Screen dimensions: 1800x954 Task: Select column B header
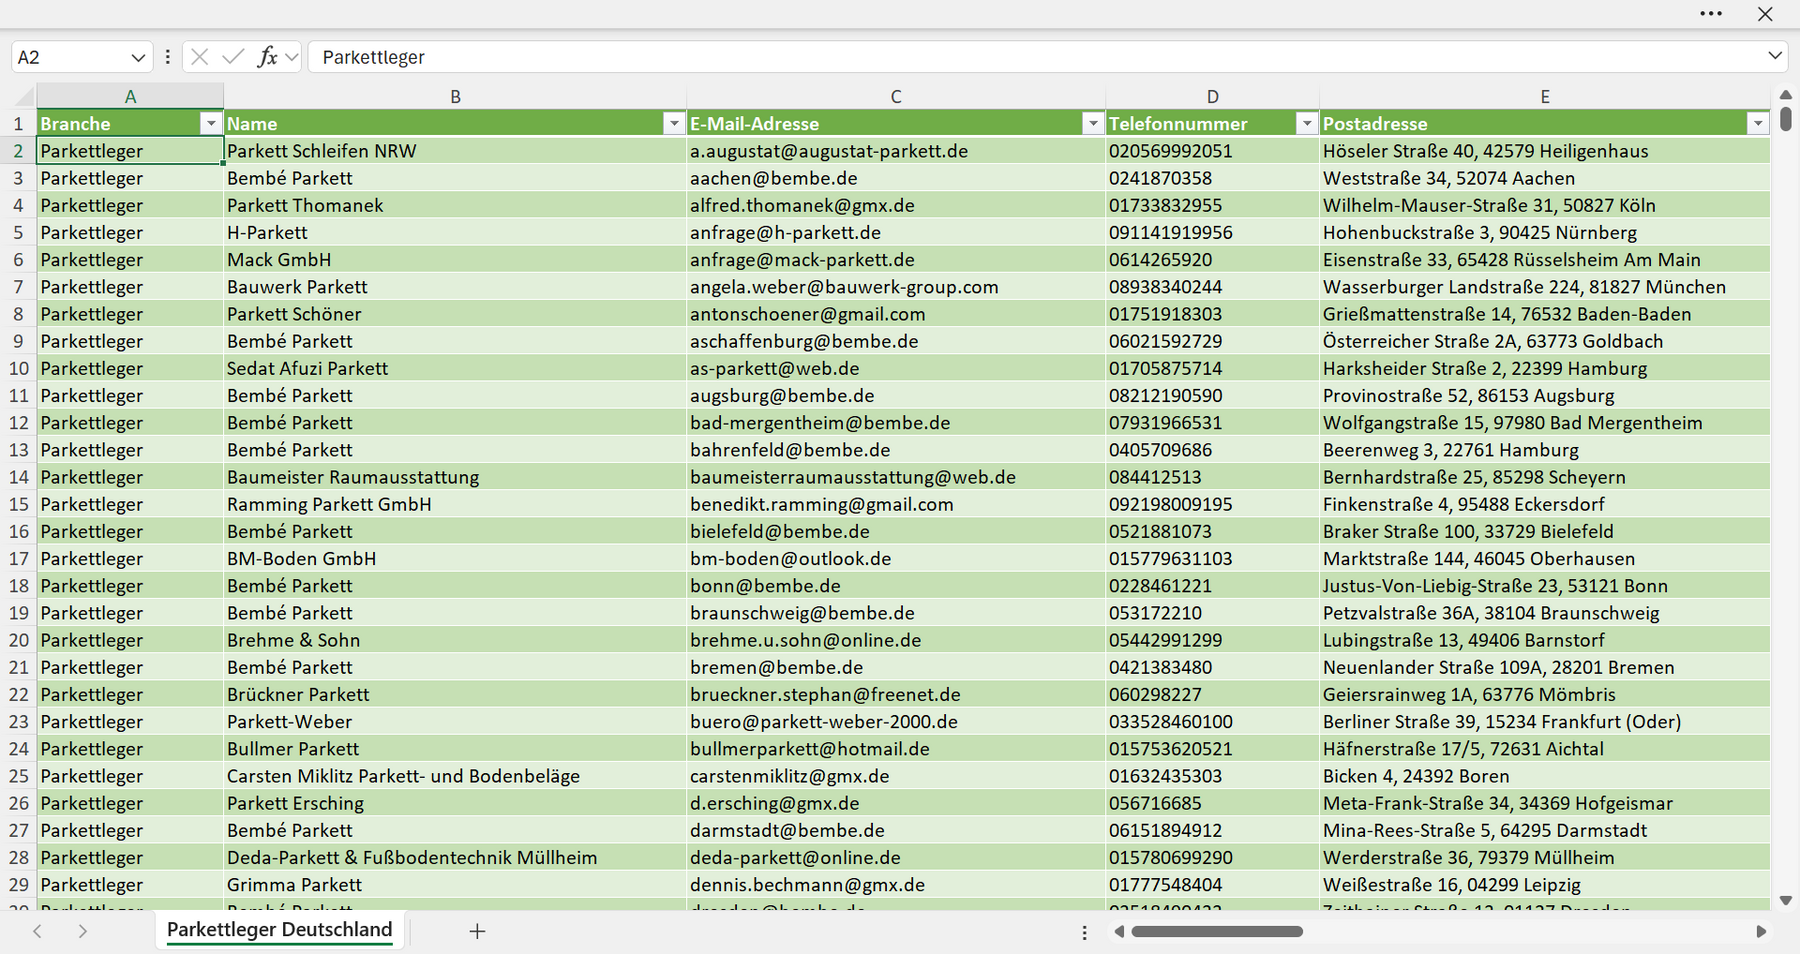tap(455, 96)
